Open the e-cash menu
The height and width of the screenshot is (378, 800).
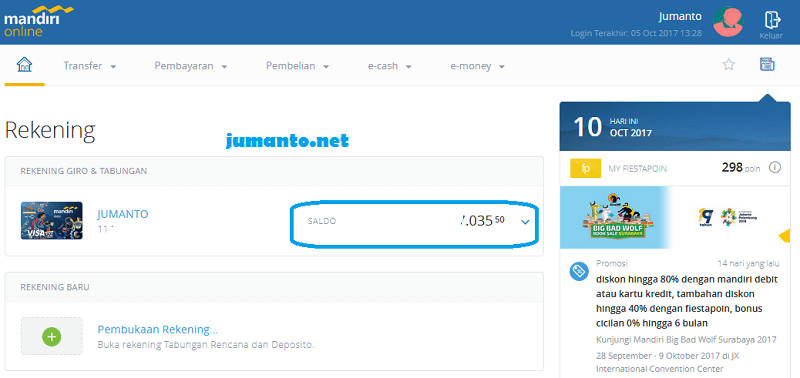point(390,66)
